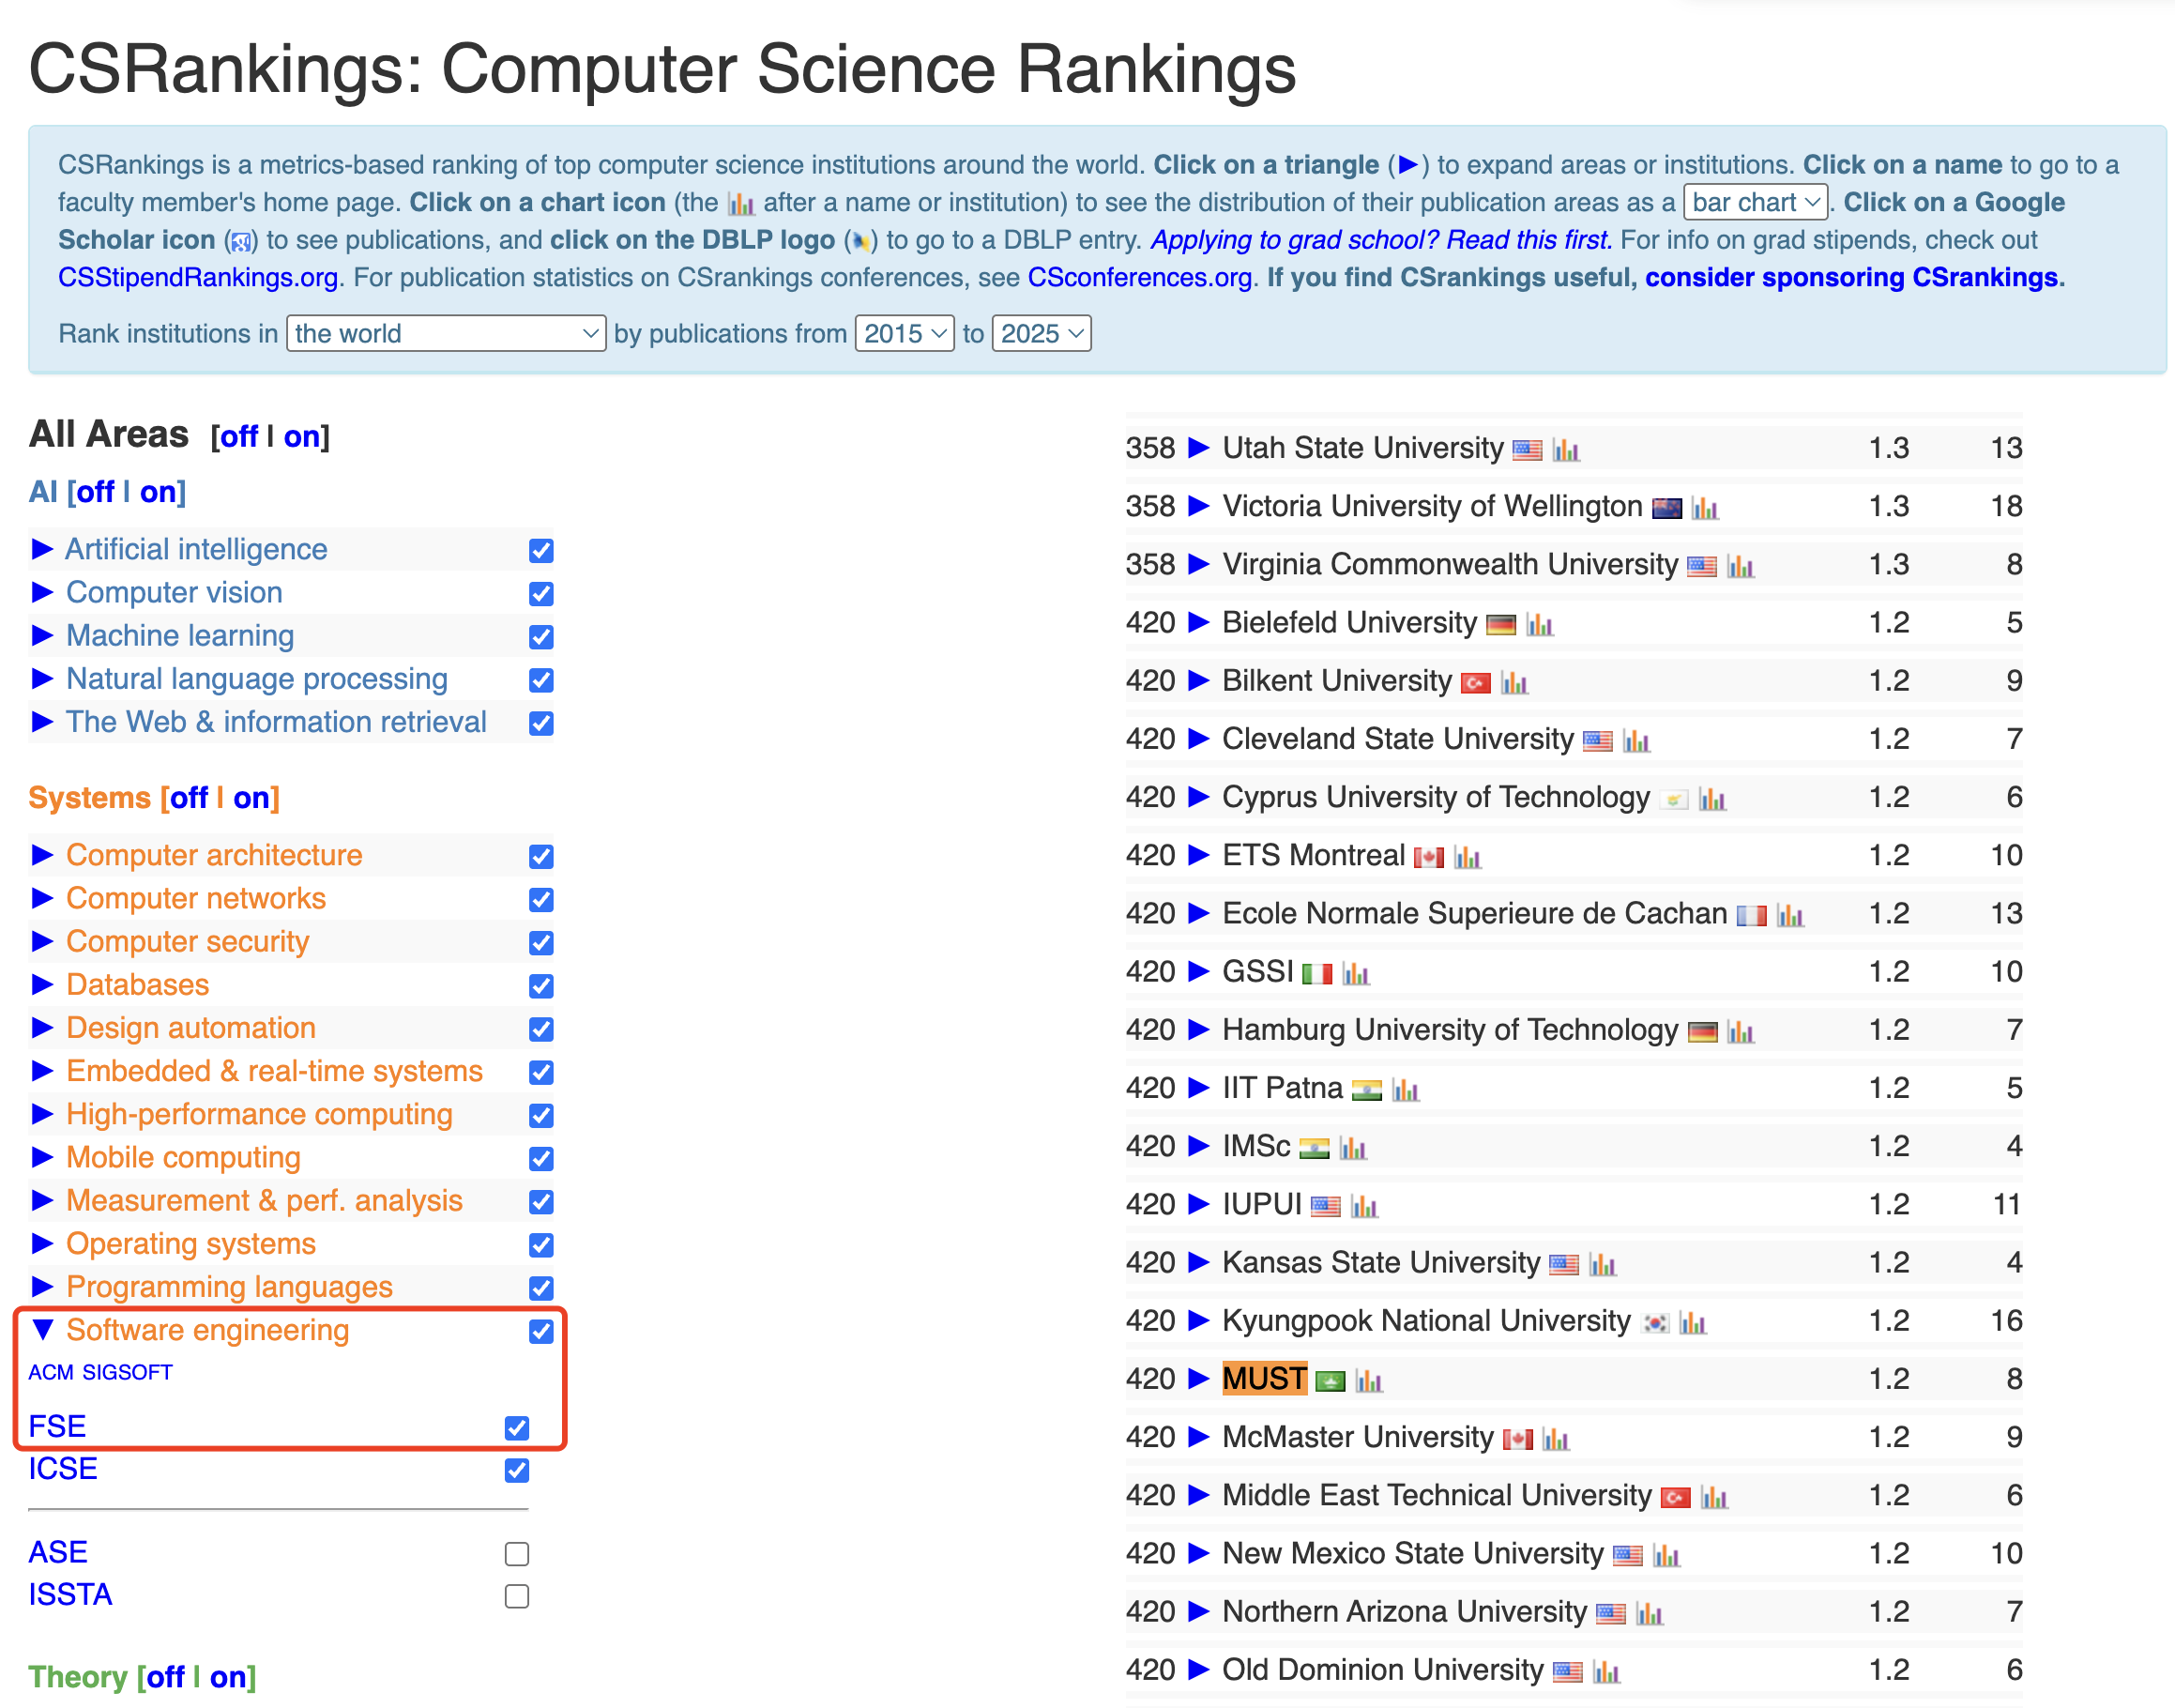Open IUPUI chart icon

tap(1365, 1206)
